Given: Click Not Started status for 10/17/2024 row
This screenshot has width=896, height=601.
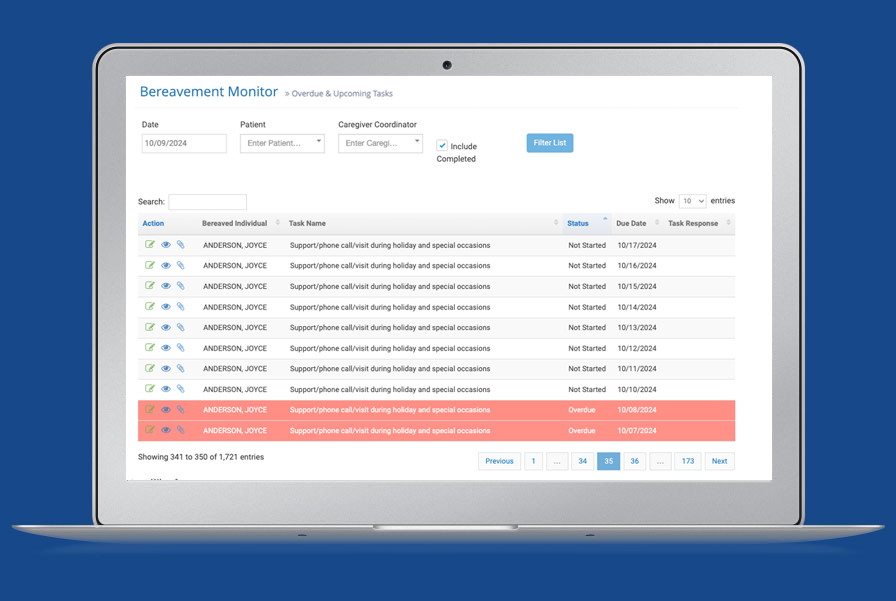Looking at the screenshot, I should pos(587,245).
